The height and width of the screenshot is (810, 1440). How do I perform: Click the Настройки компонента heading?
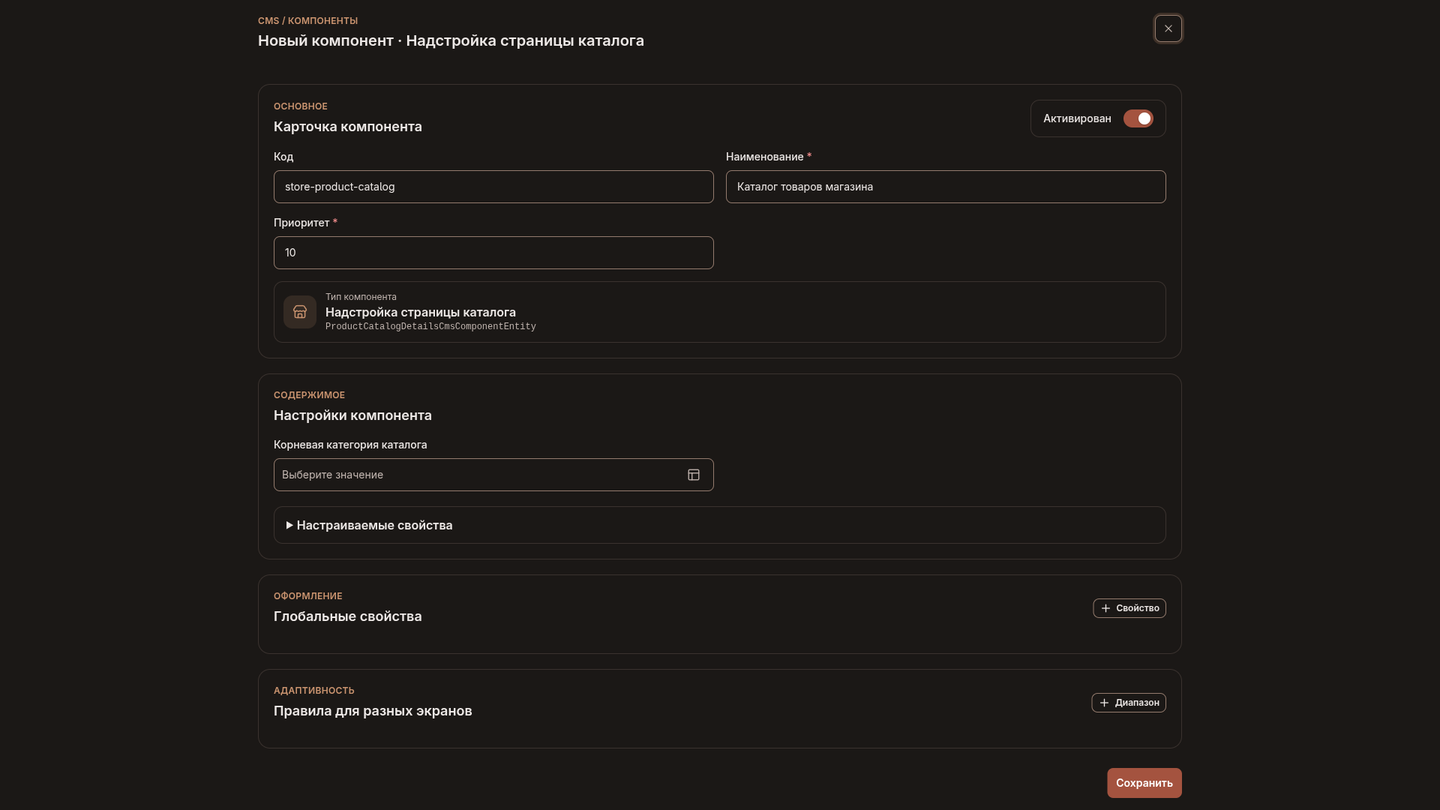[x=353, y=415]
